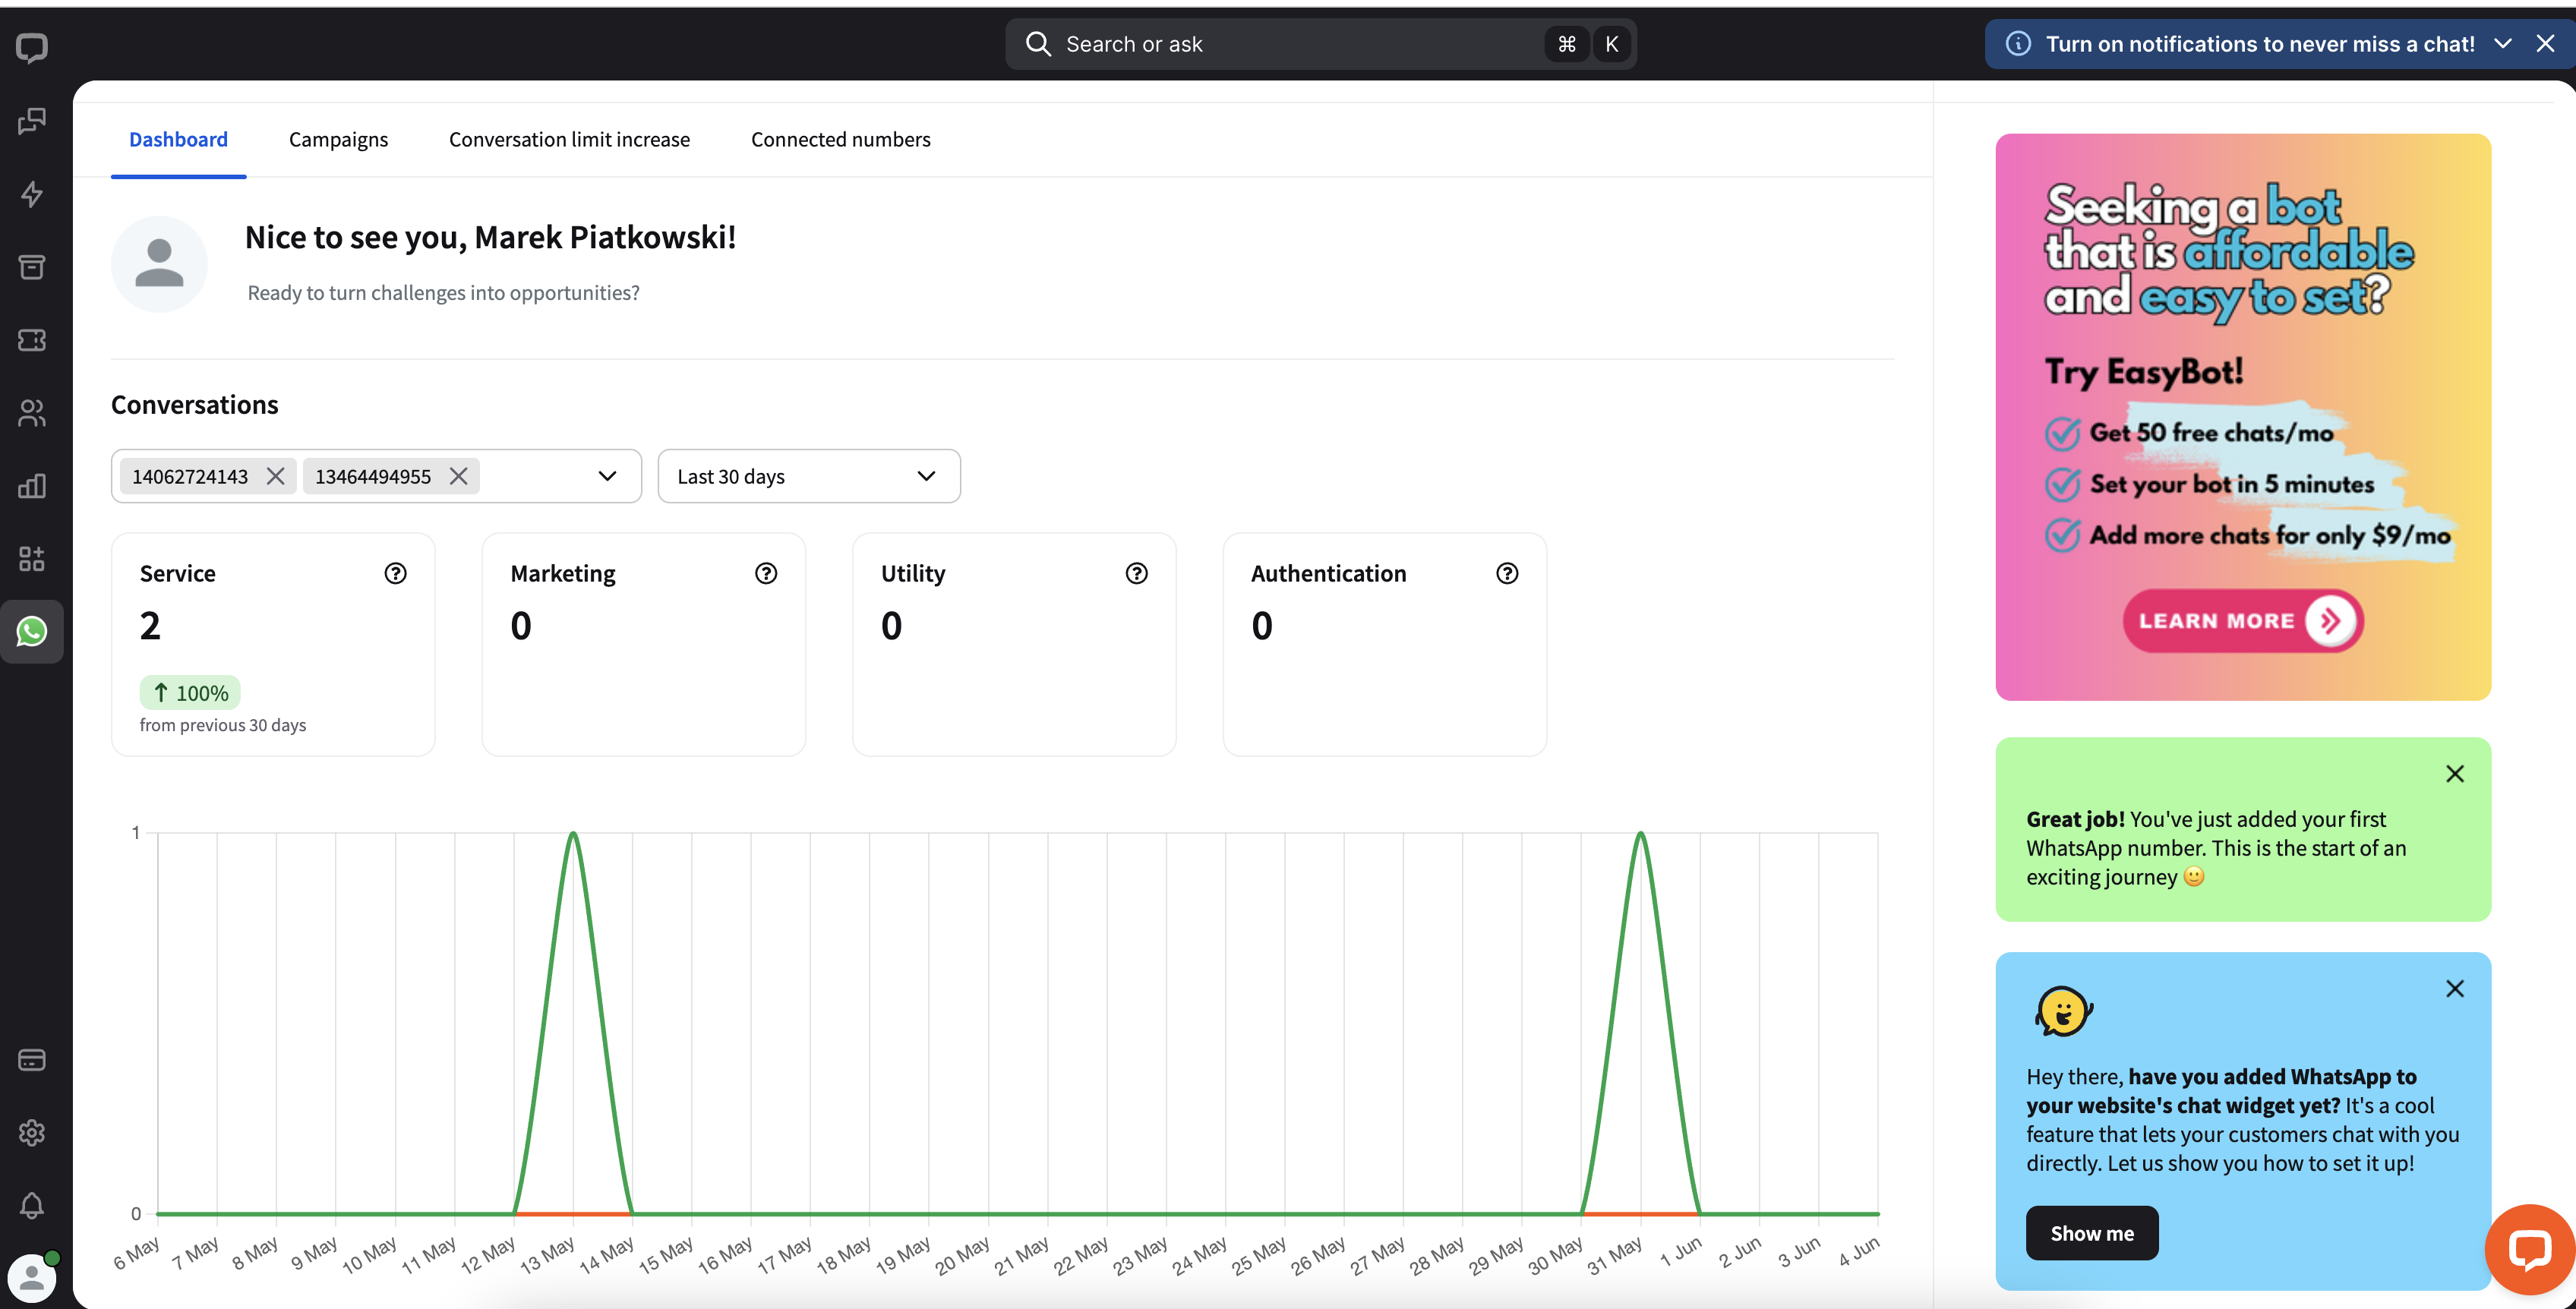This screenshot has height=1309, width=2576.
Task: Open the orange chat widget bubble
Action: [2530, 1250]
